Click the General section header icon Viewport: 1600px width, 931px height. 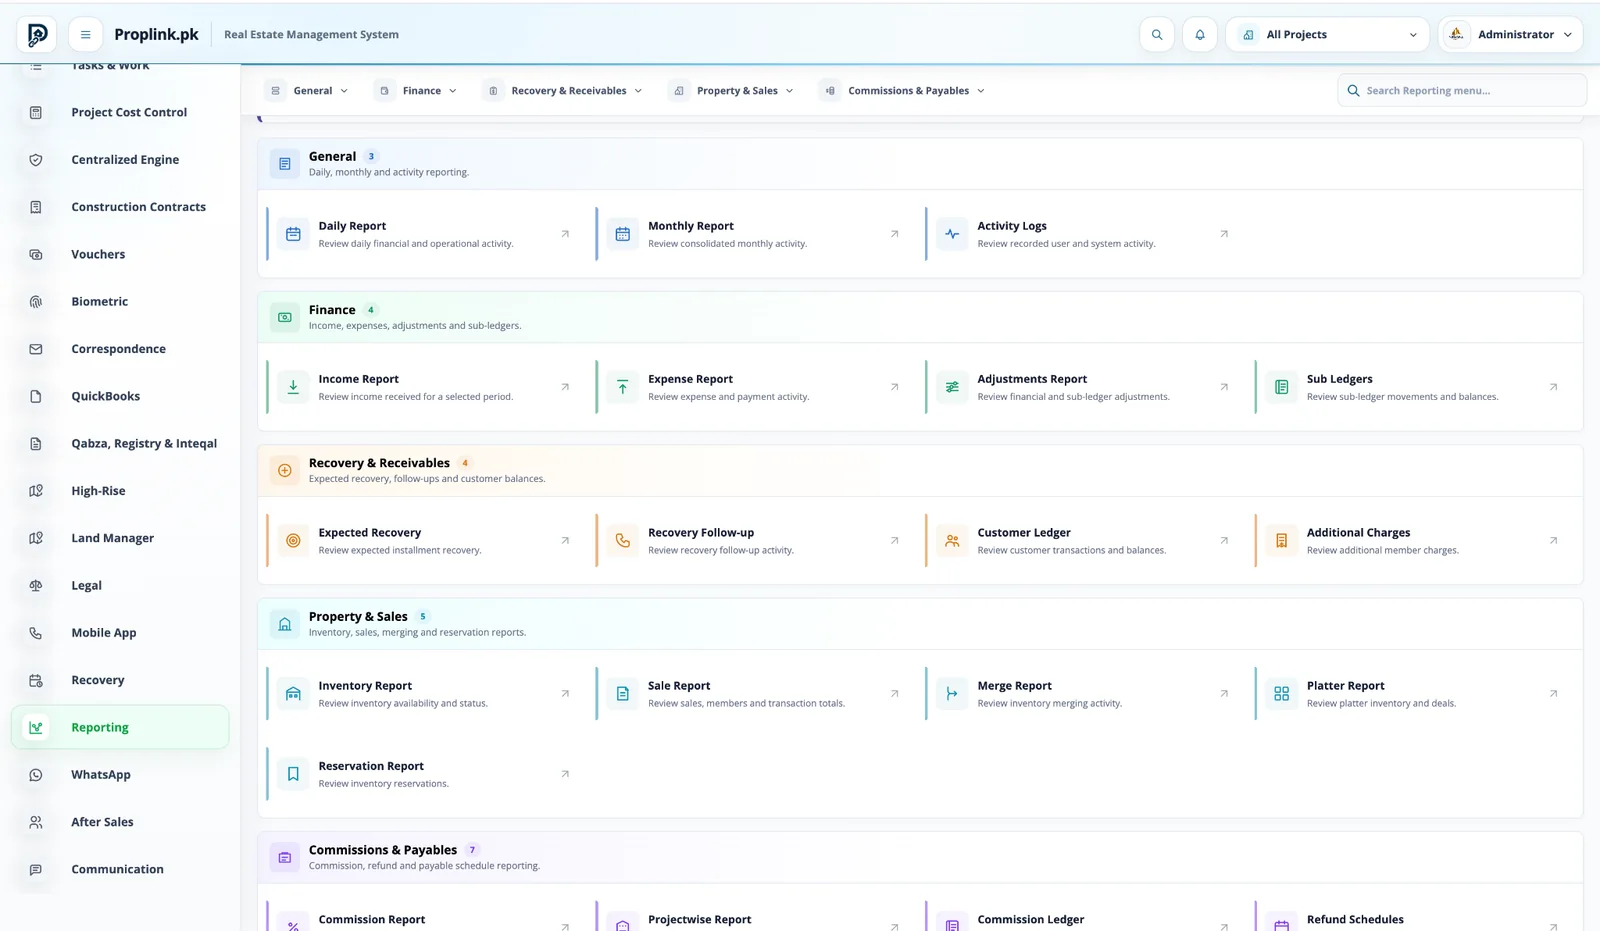(285, 164)
